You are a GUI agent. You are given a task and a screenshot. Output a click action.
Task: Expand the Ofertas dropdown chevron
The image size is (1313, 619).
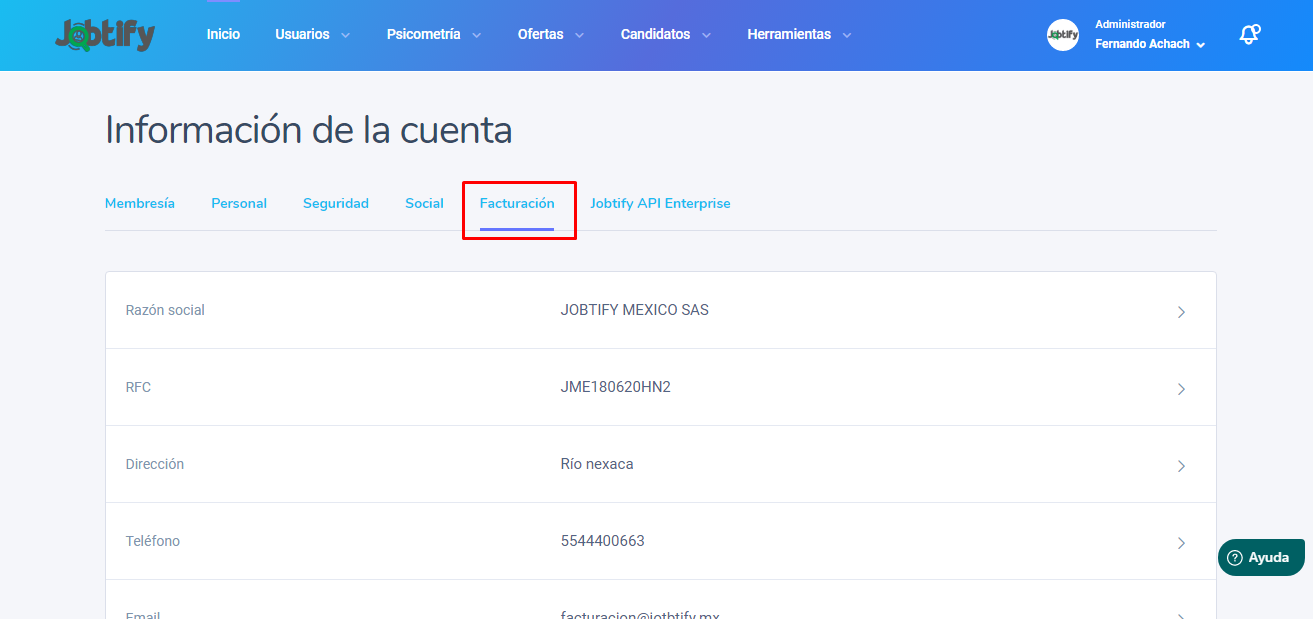579,35
